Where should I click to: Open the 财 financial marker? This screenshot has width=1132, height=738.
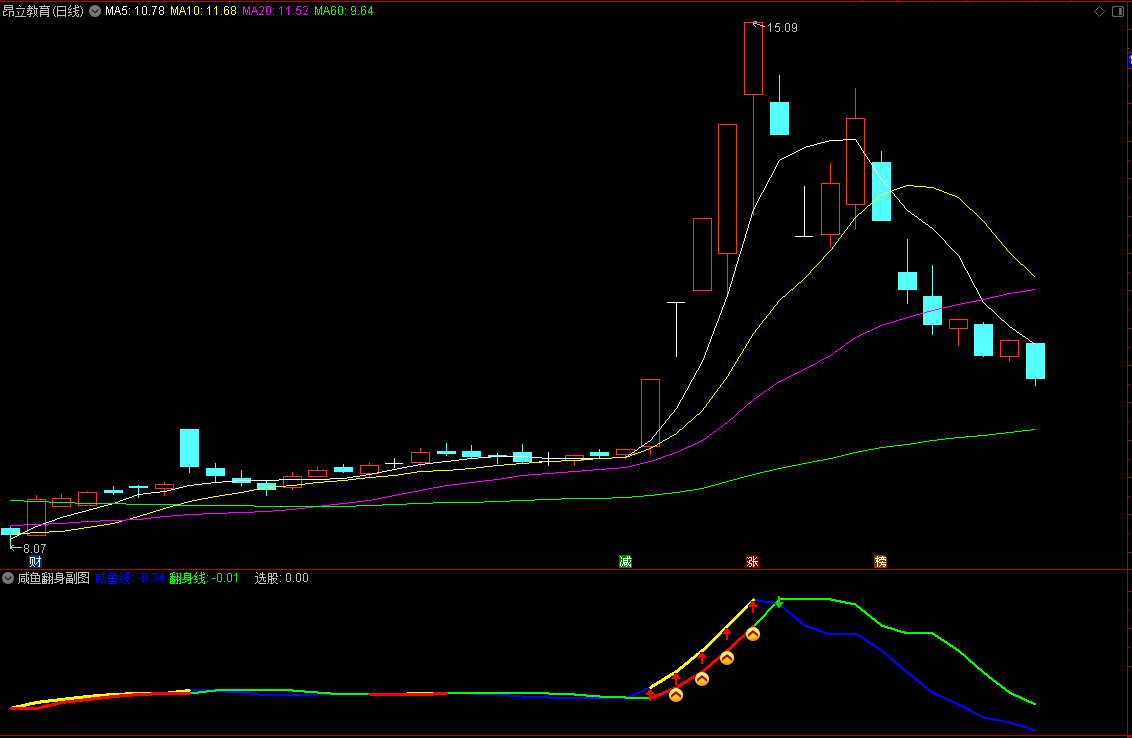coord(35,561)
